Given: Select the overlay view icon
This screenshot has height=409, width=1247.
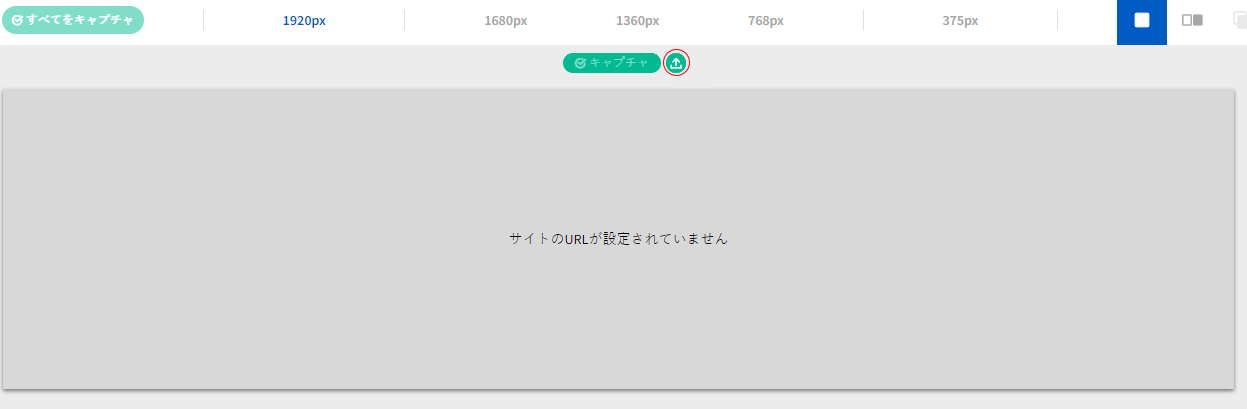Looking at the screenshot, I should 1238,21.
